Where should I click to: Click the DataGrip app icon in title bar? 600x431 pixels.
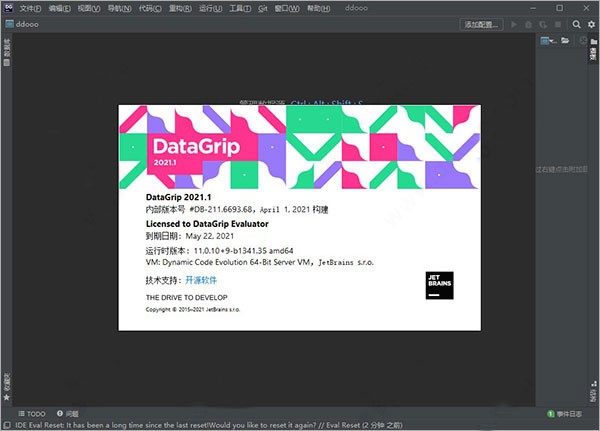click(x=8, y=8)
